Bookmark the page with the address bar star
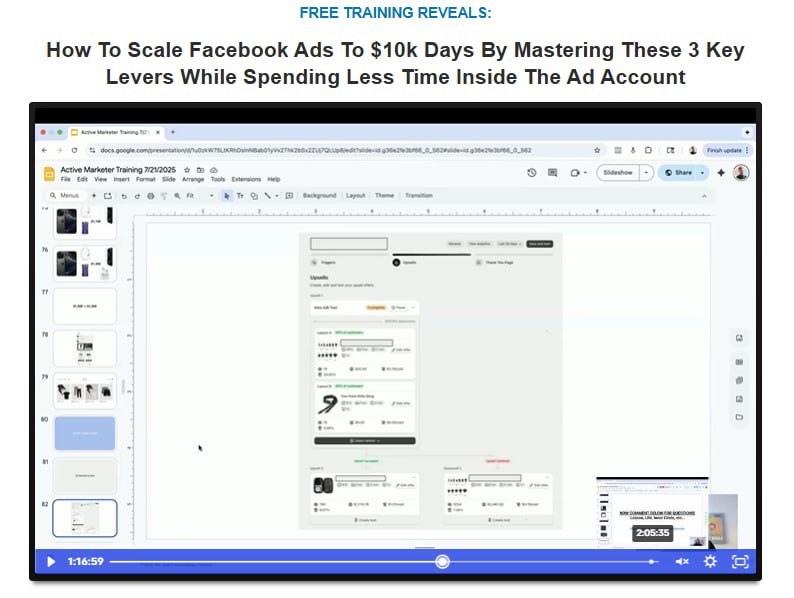Image resolution: width=794 pixels, height=598 pixels. coord(597,150)
